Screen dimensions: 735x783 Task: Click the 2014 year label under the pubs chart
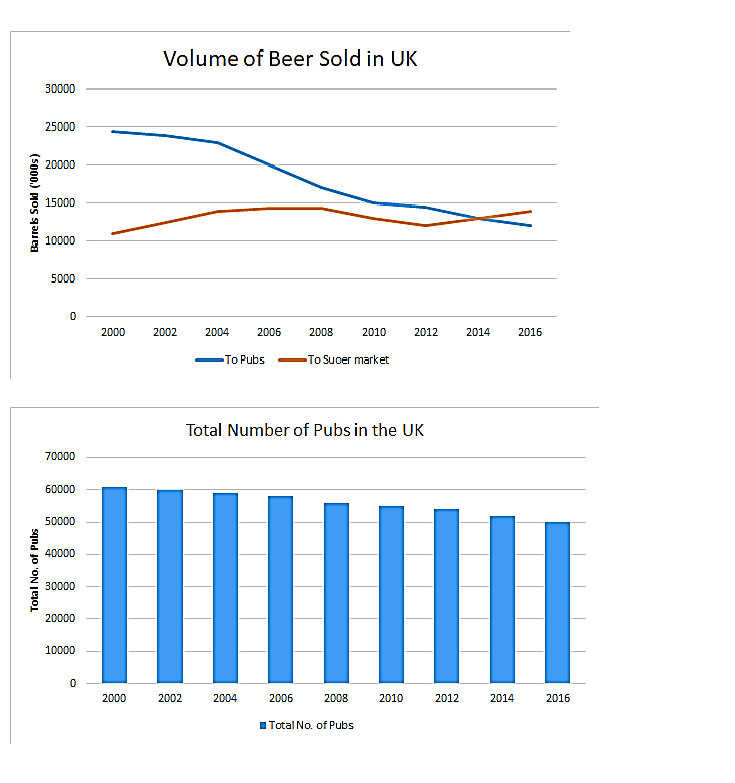(x=502, y=698)
